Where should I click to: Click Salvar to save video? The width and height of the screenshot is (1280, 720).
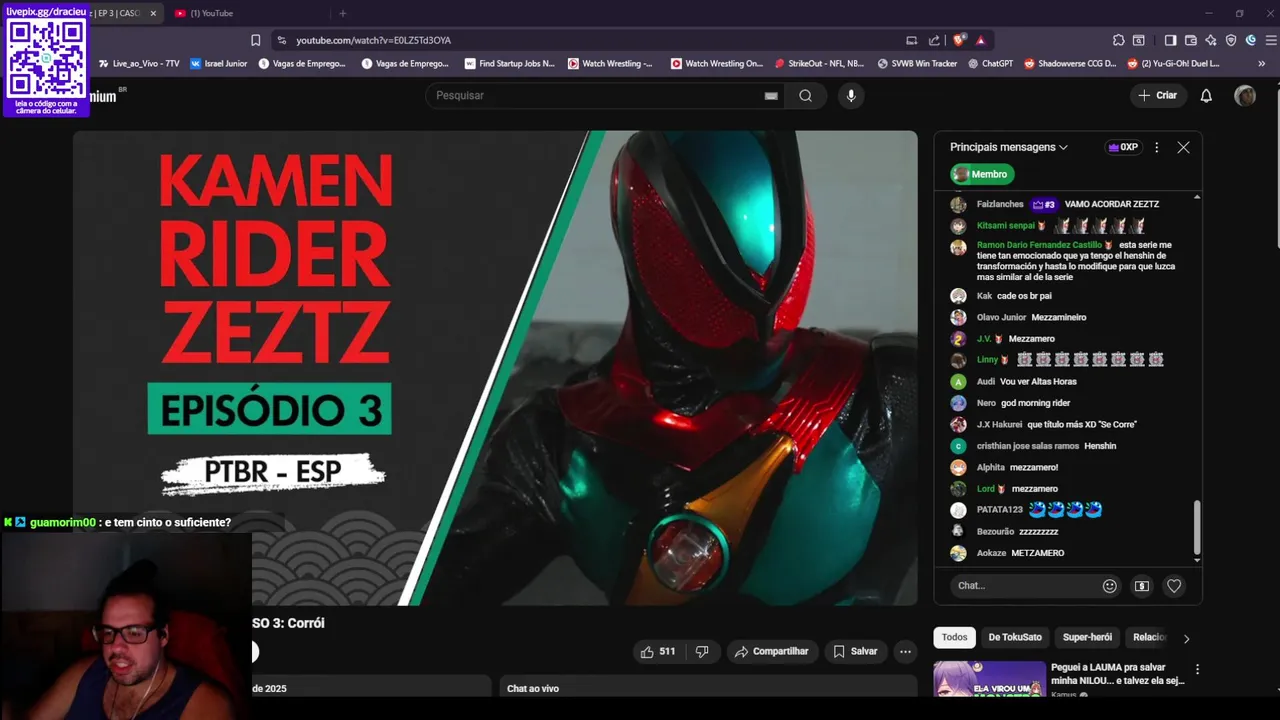click(x=855, y=651)
